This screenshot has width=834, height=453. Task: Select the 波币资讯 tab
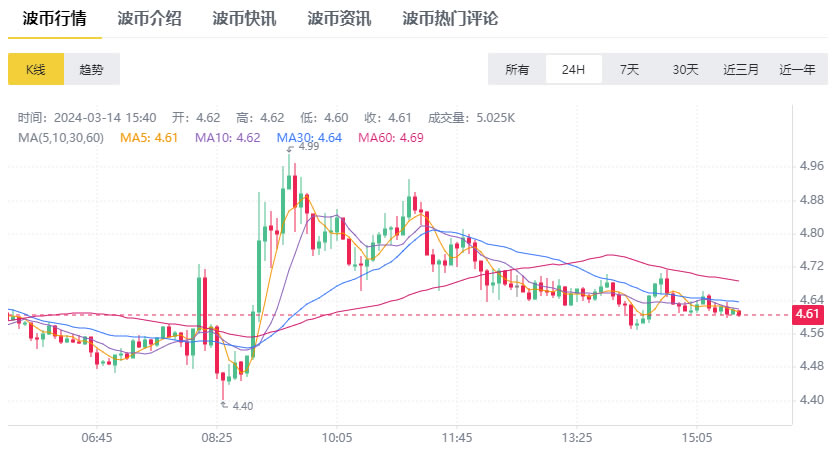tap(339, 19)
